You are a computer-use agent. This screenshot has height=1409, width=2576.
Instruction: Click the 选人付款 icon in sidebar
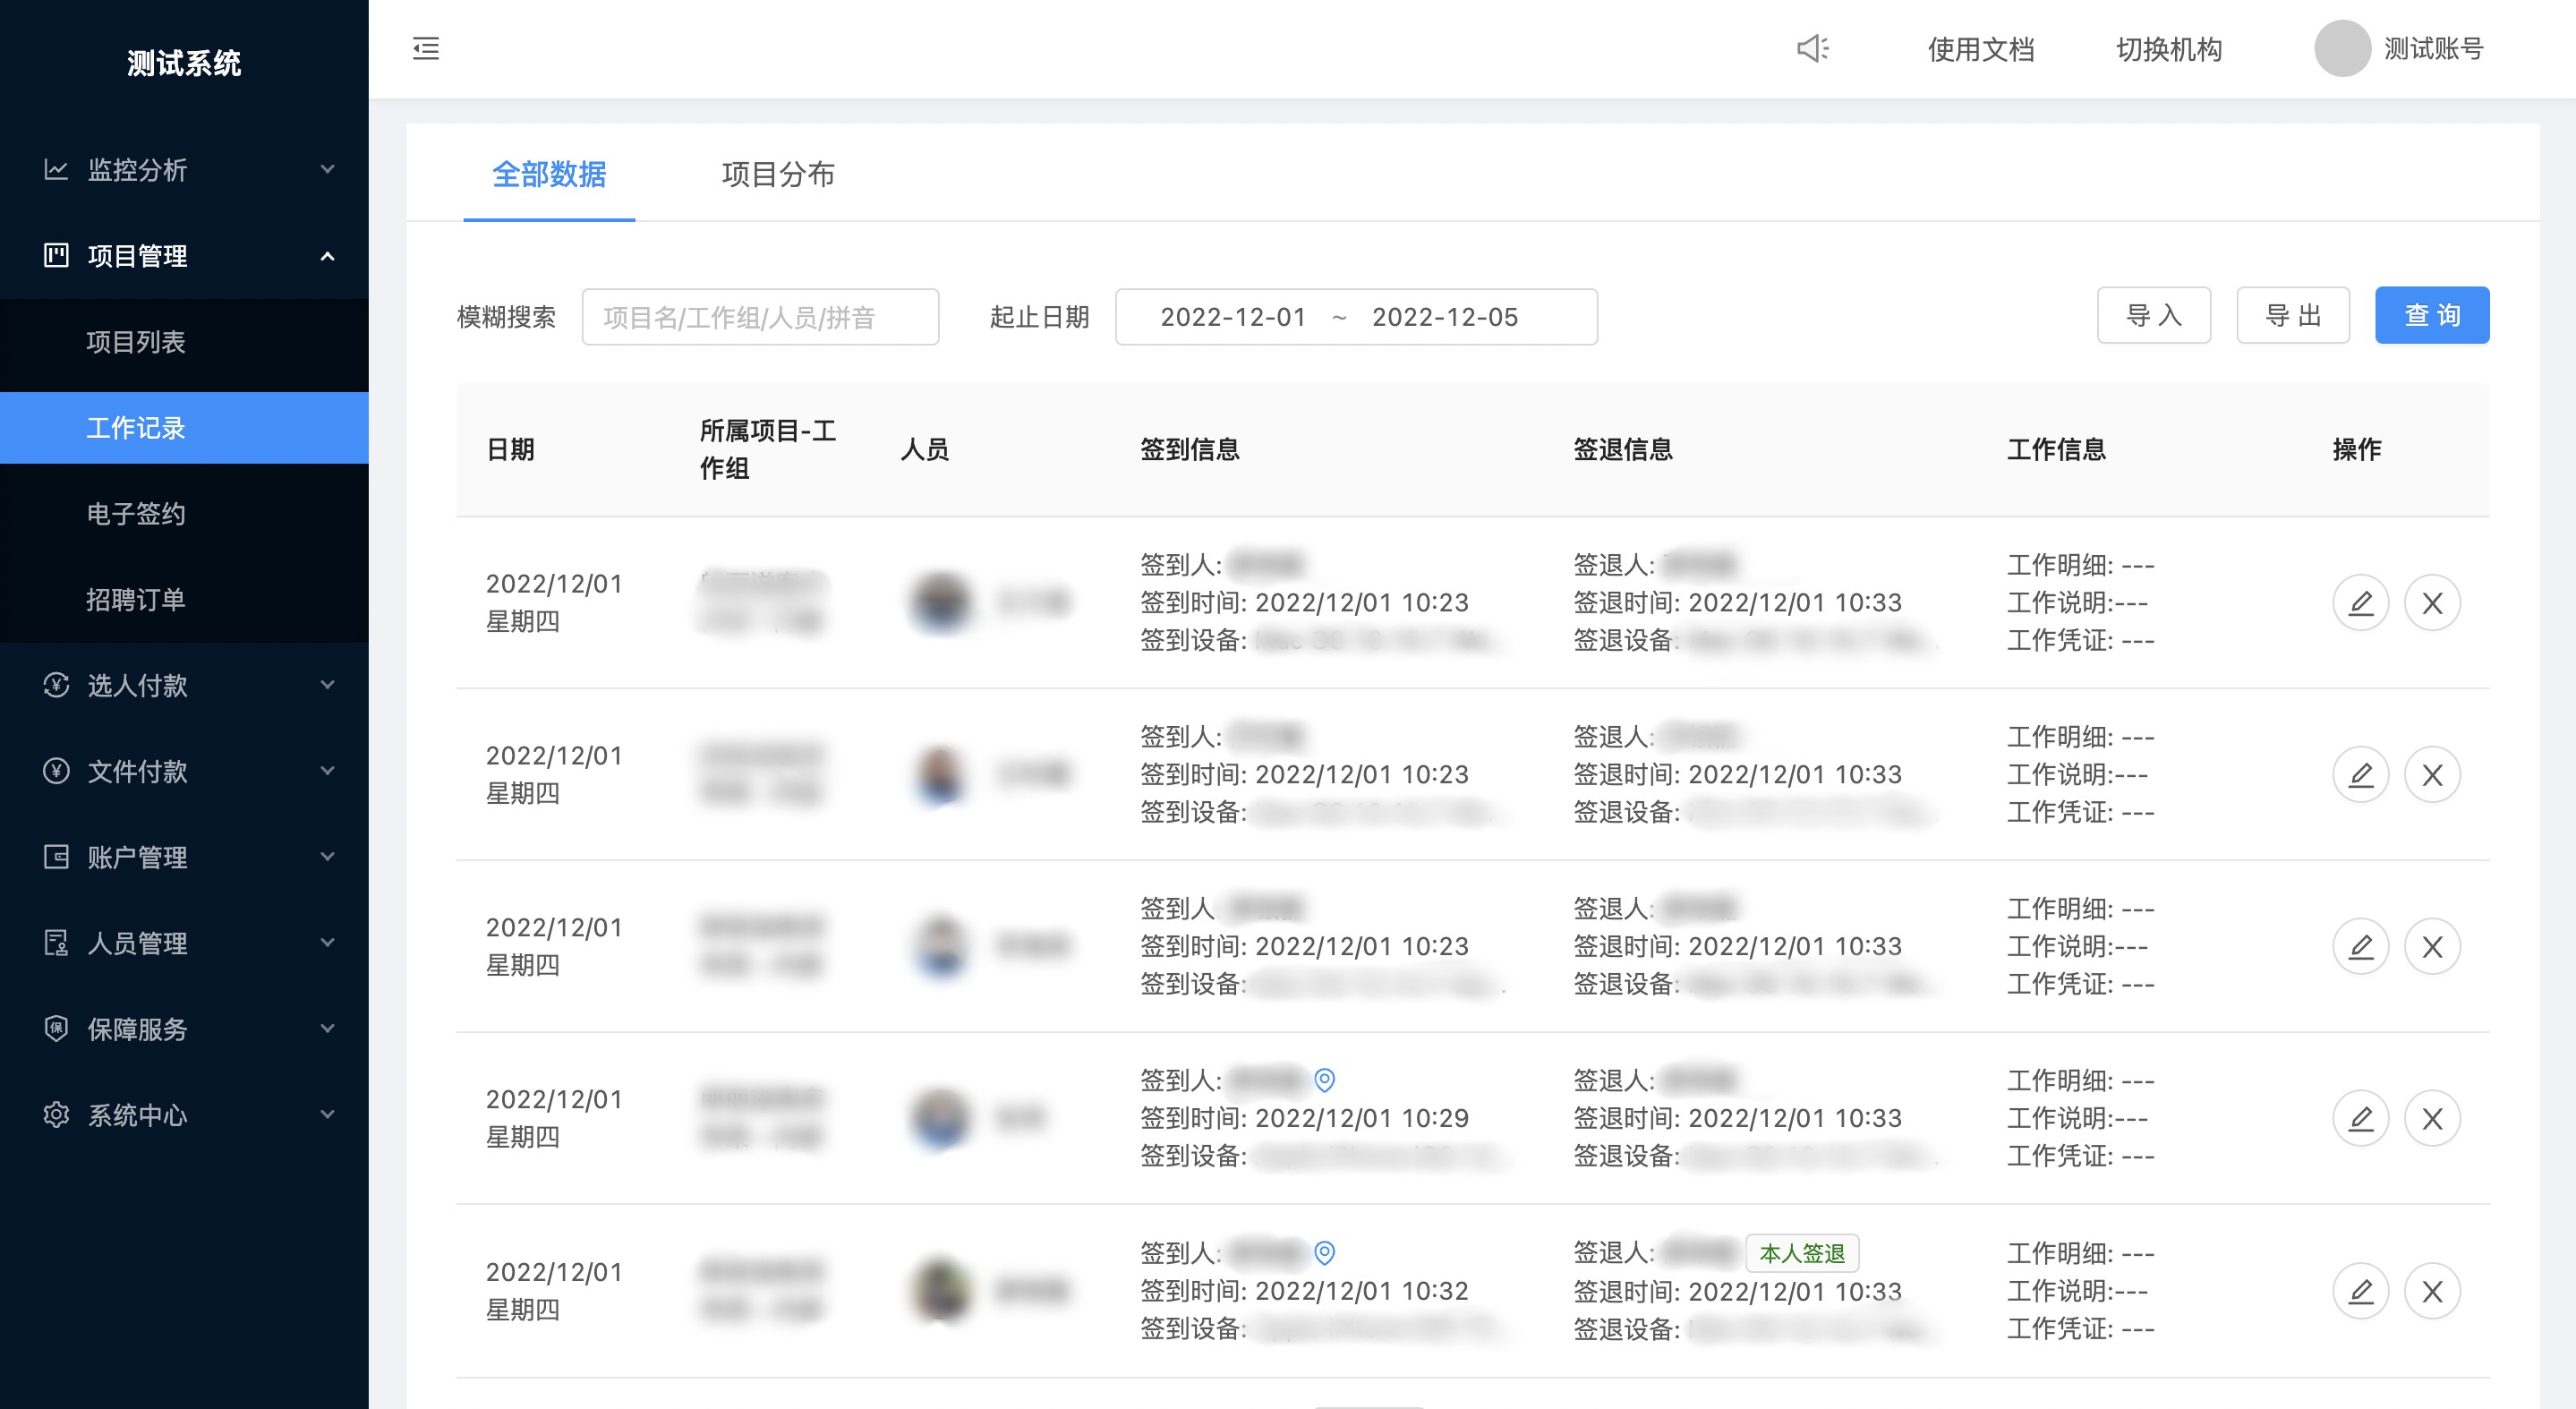(56, 685)
